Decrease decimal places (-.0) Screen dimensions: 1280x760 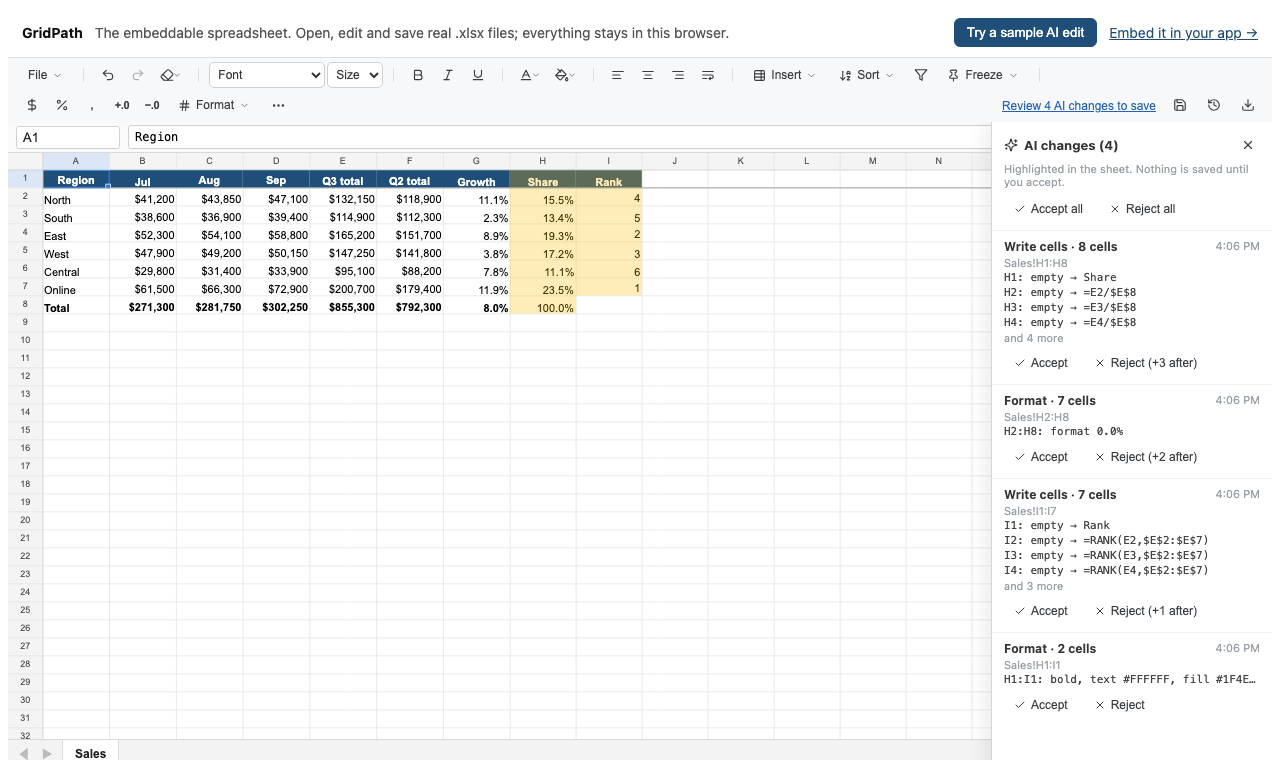(152, 105)
